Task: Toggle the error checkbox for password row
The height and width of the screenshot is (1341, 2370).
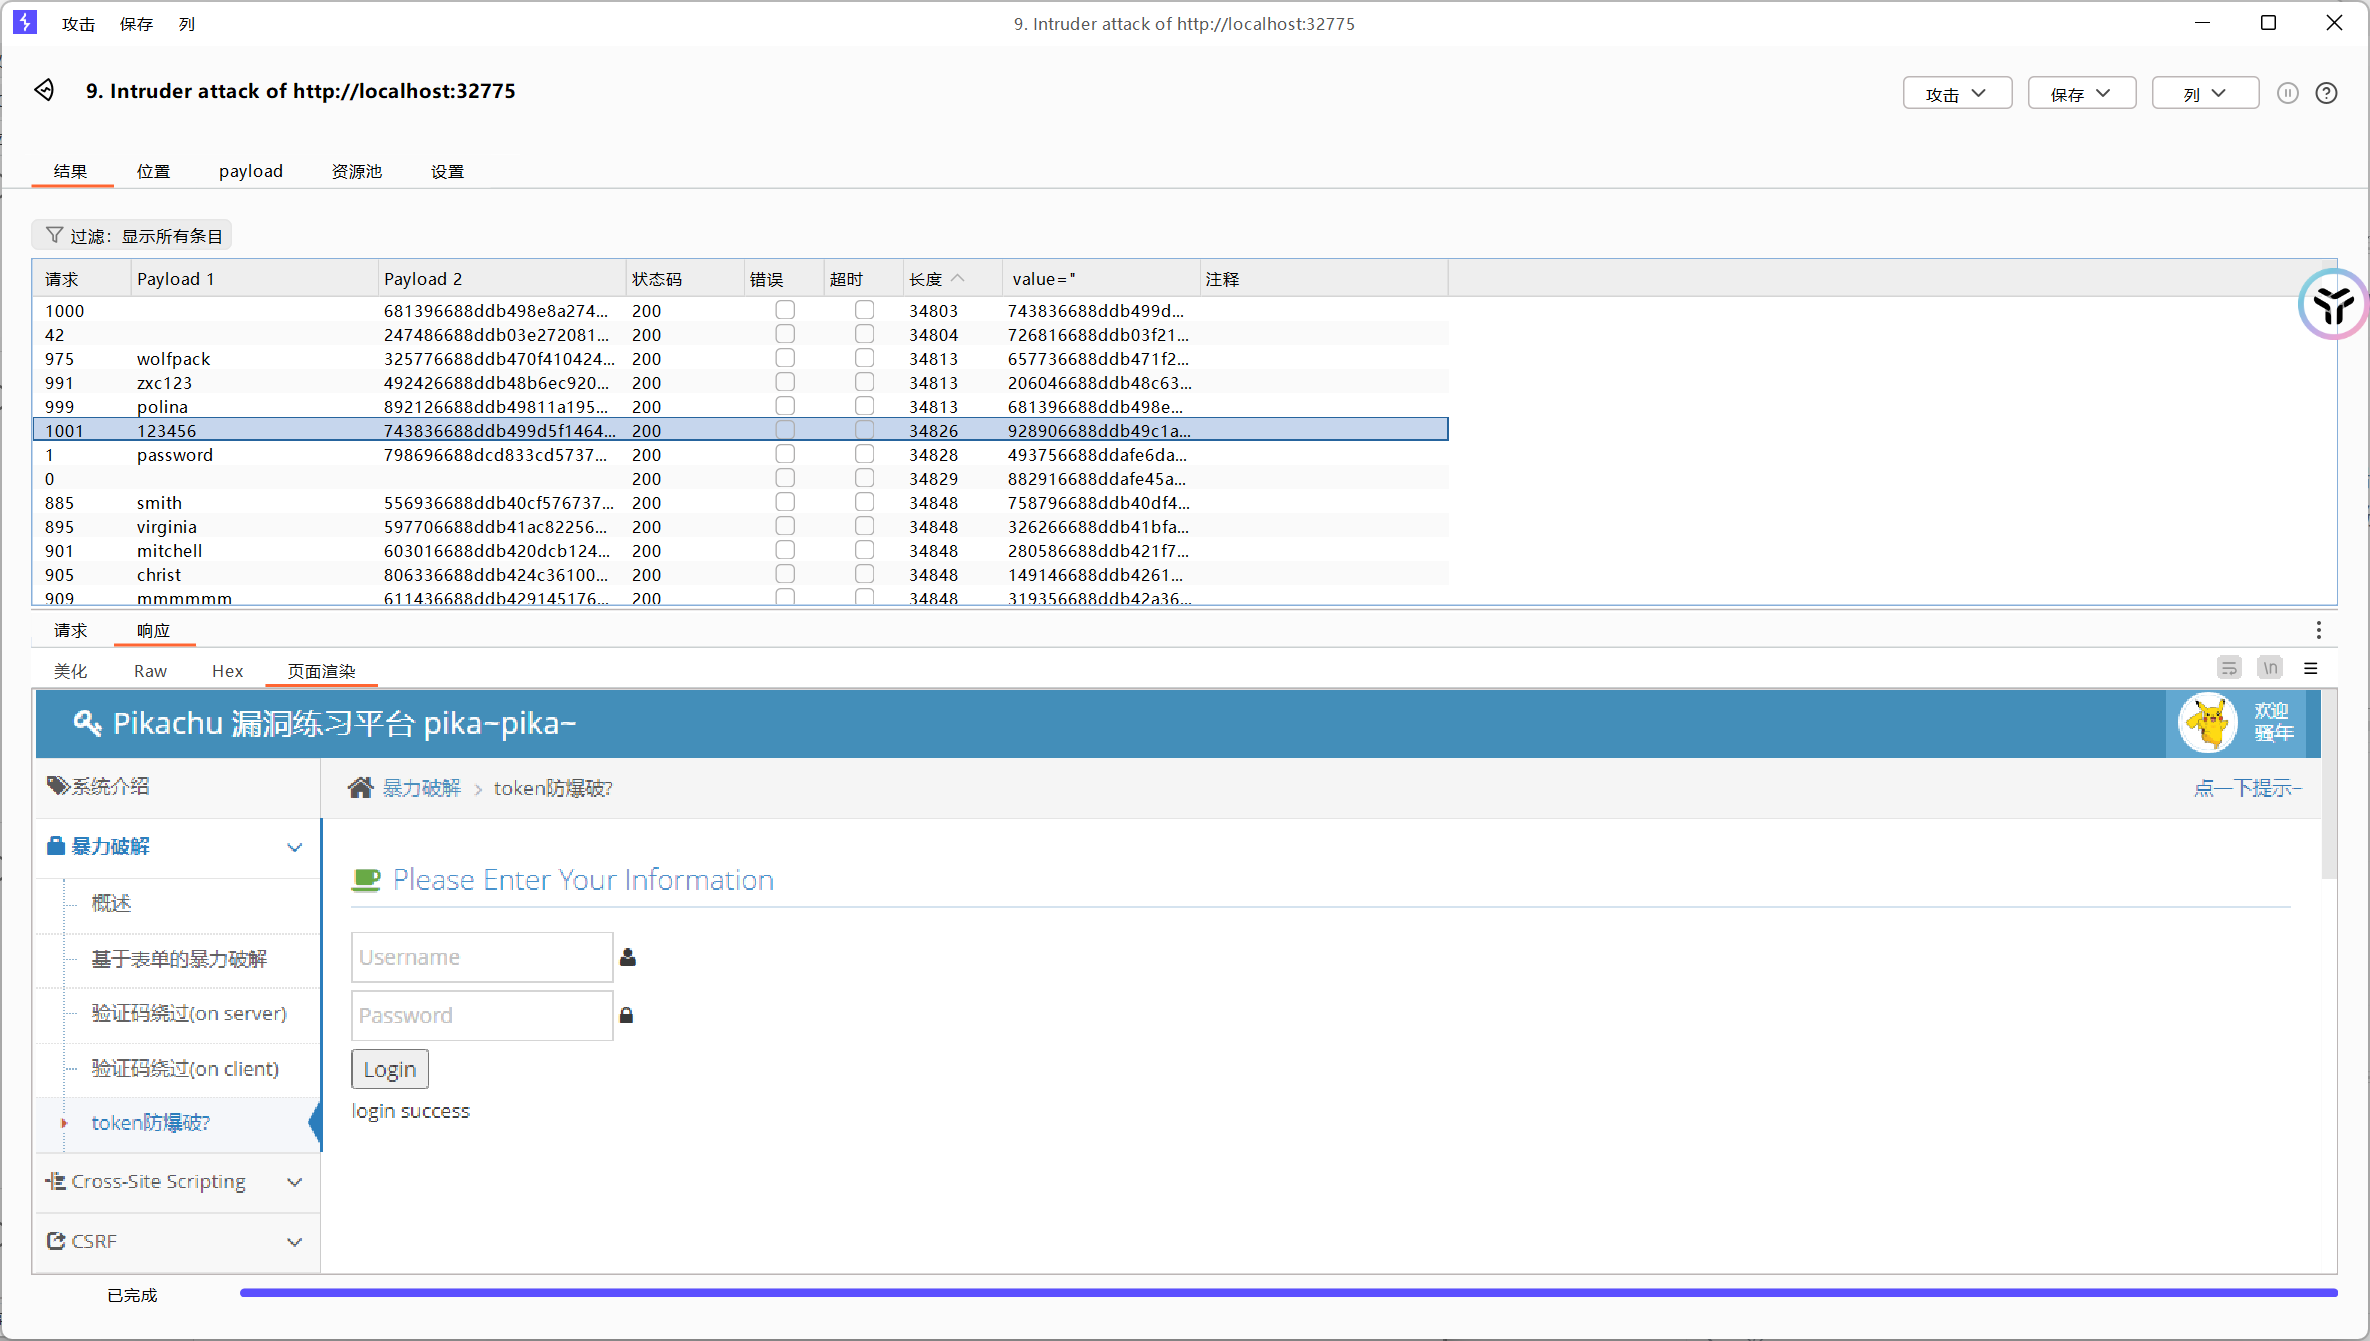Action: pos(785,454)
